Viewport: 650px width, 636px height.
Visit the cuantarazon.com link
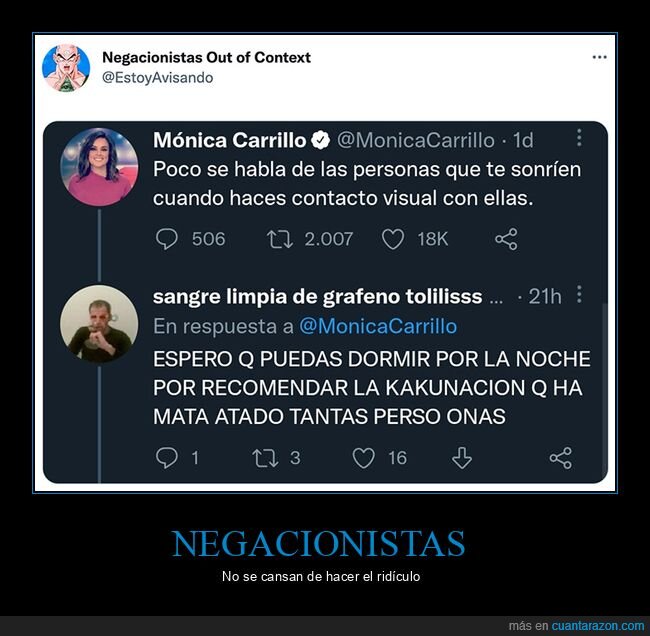coord(598,625)
